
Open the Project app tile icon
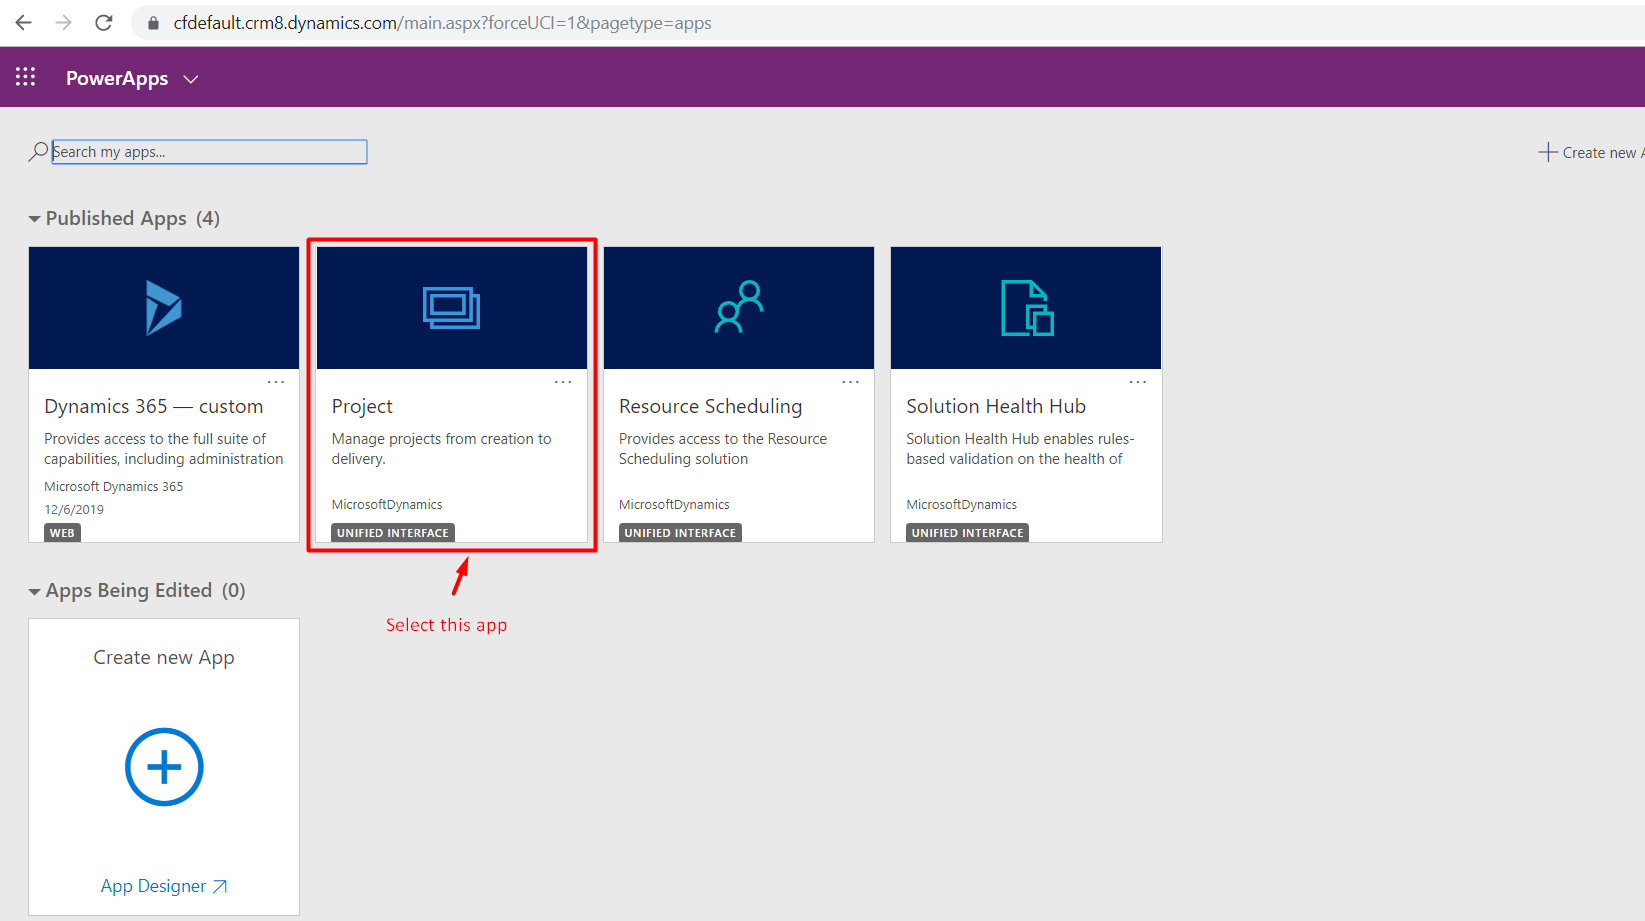pyautogui.click(x=451, y=308)
